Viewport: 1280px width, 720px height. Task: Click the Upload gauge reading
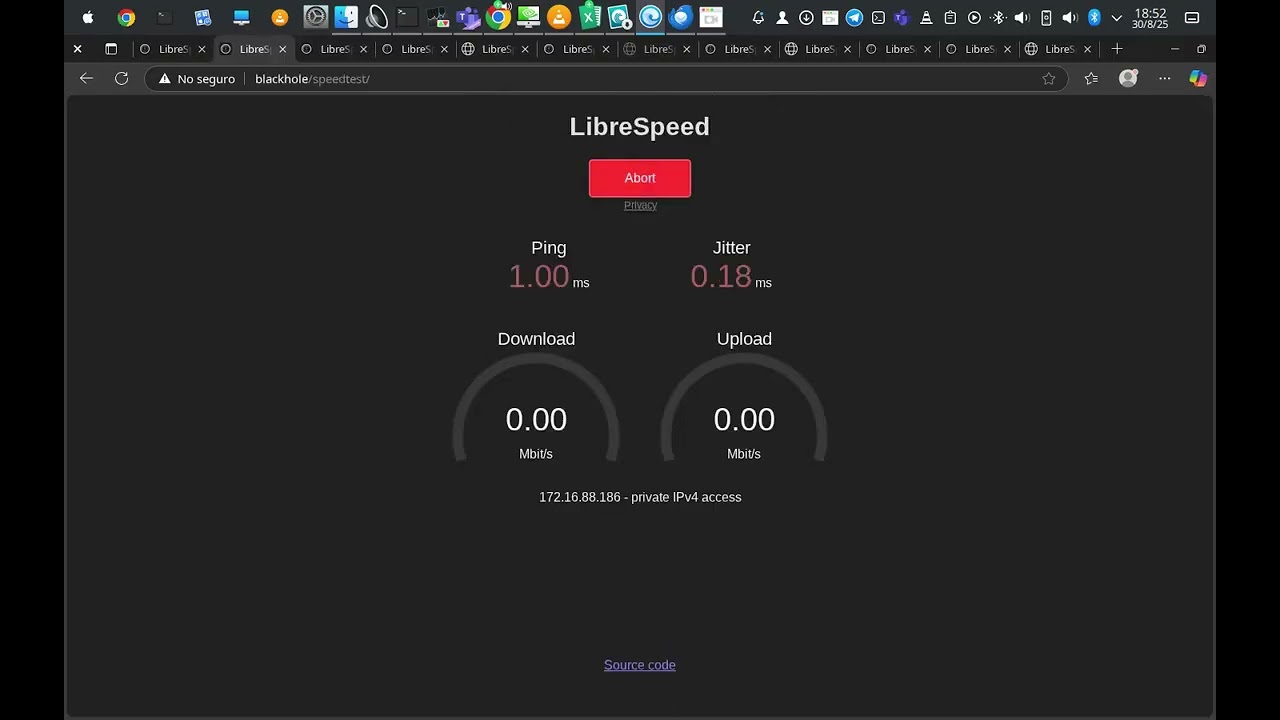(x=744, y=419)
